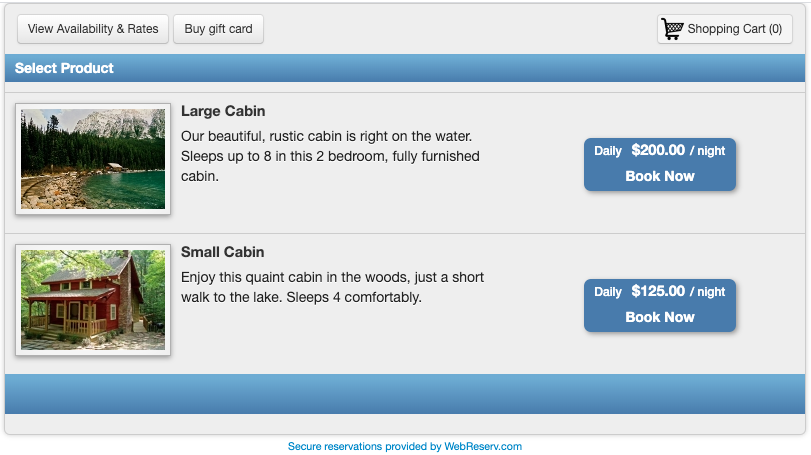811x455 pixels.
Task: Click the Large Cabin description text
Action: (x=330, y=156)
